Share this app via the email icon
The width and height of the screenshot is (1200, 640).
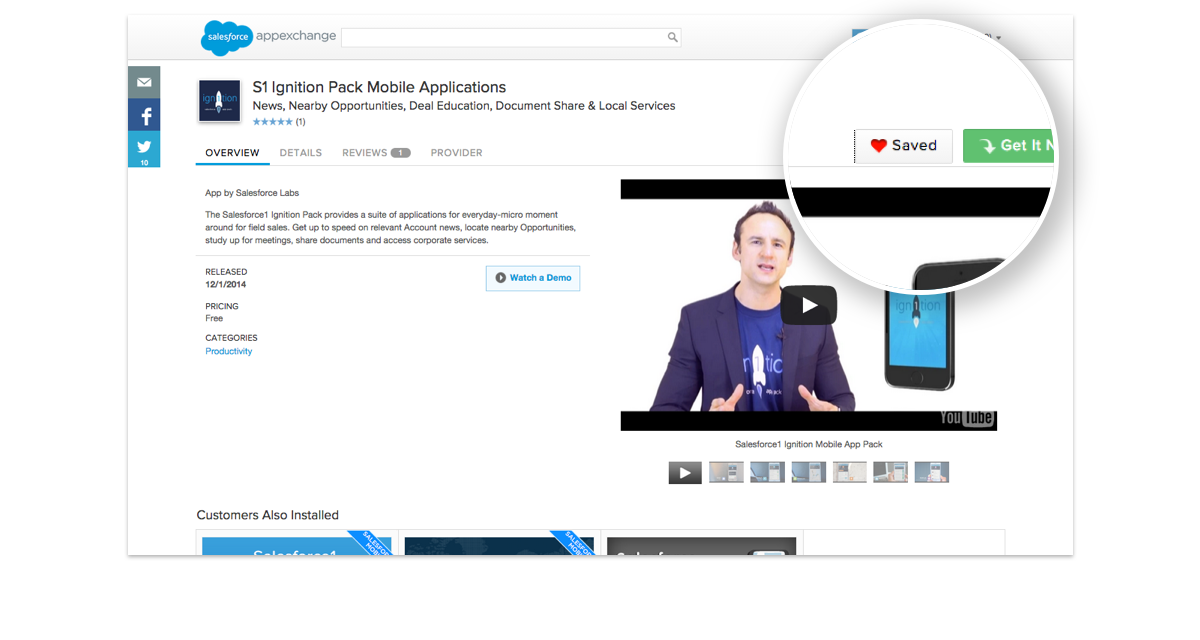144,82
